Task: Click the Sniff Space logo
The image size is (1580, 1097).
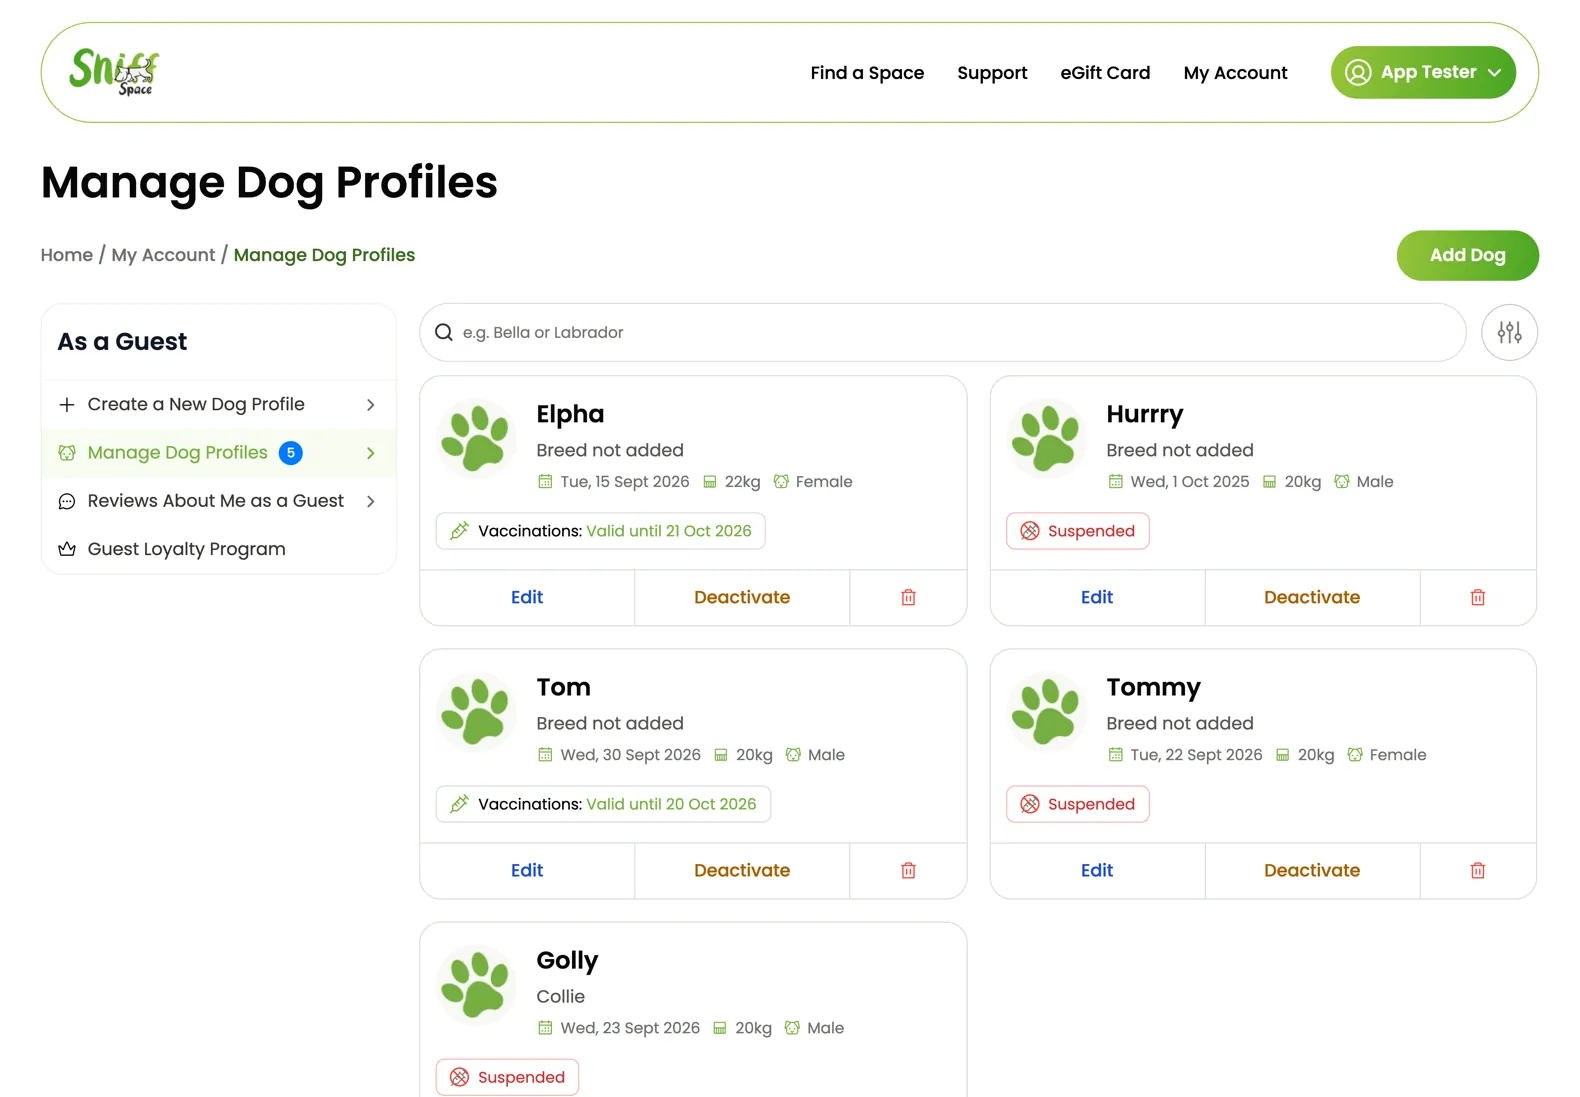Action: tap(114, 72)
